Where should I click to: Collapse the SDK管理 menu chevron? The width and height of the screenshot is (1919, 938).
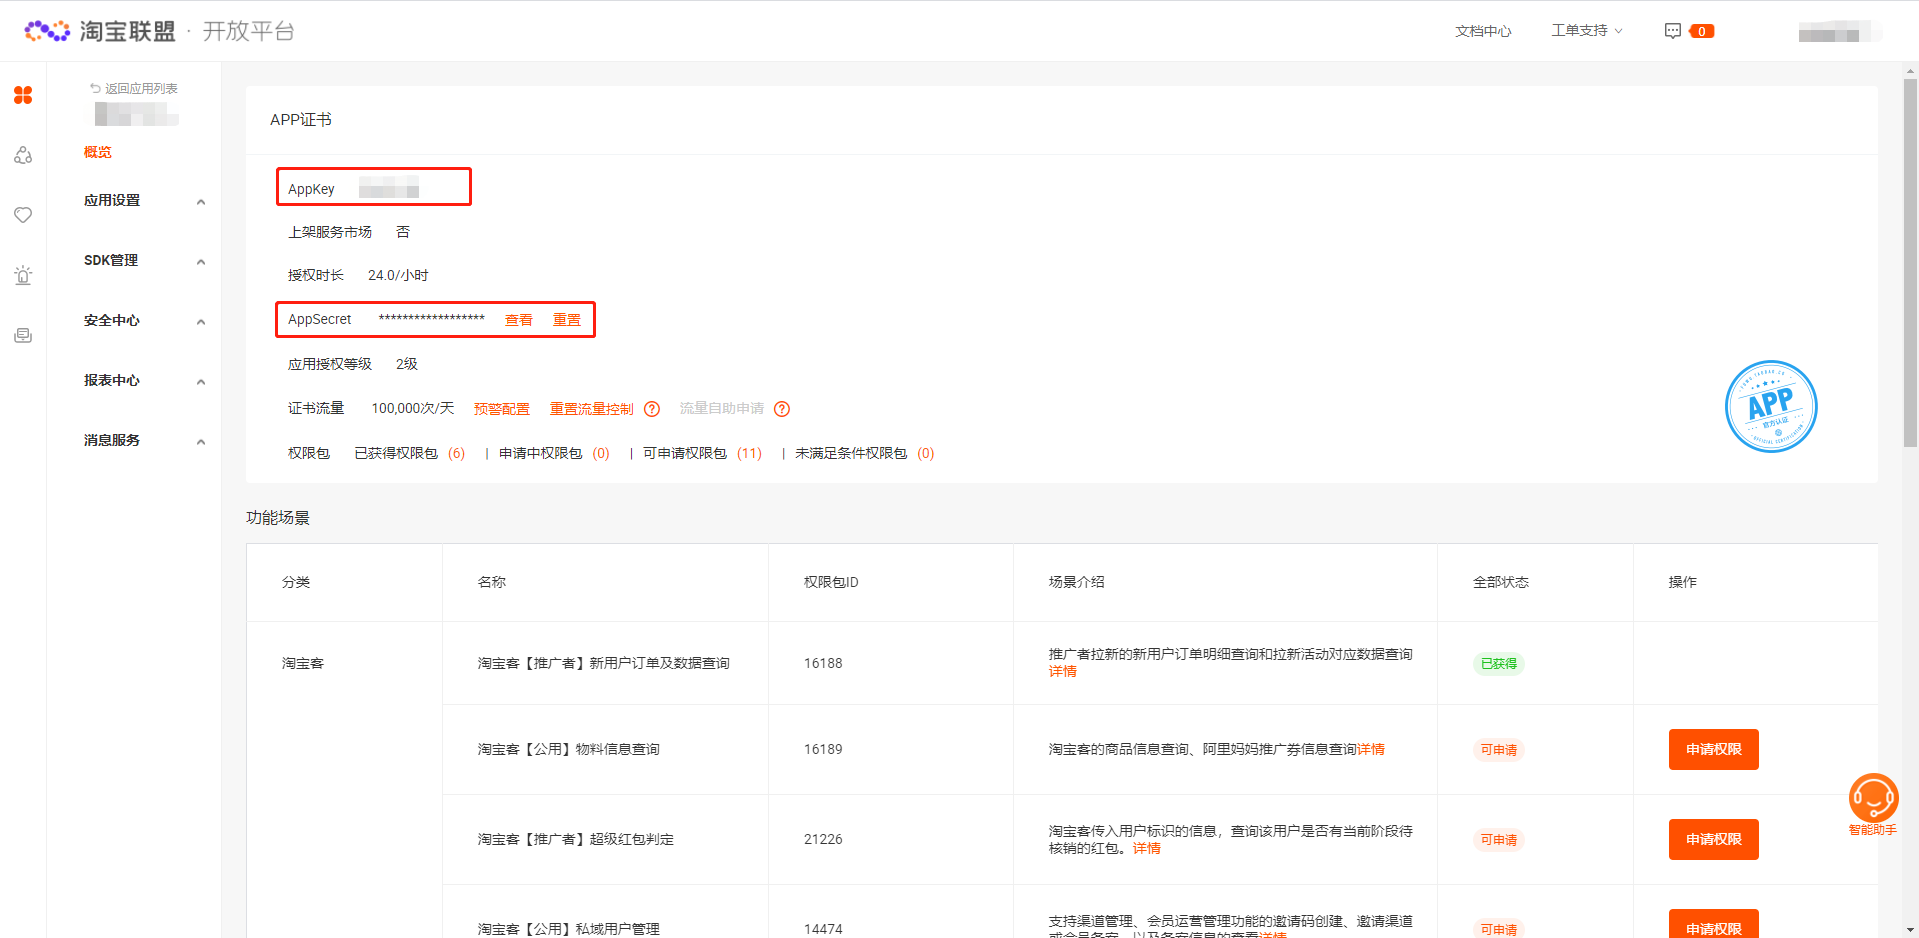tap(201, 261)
